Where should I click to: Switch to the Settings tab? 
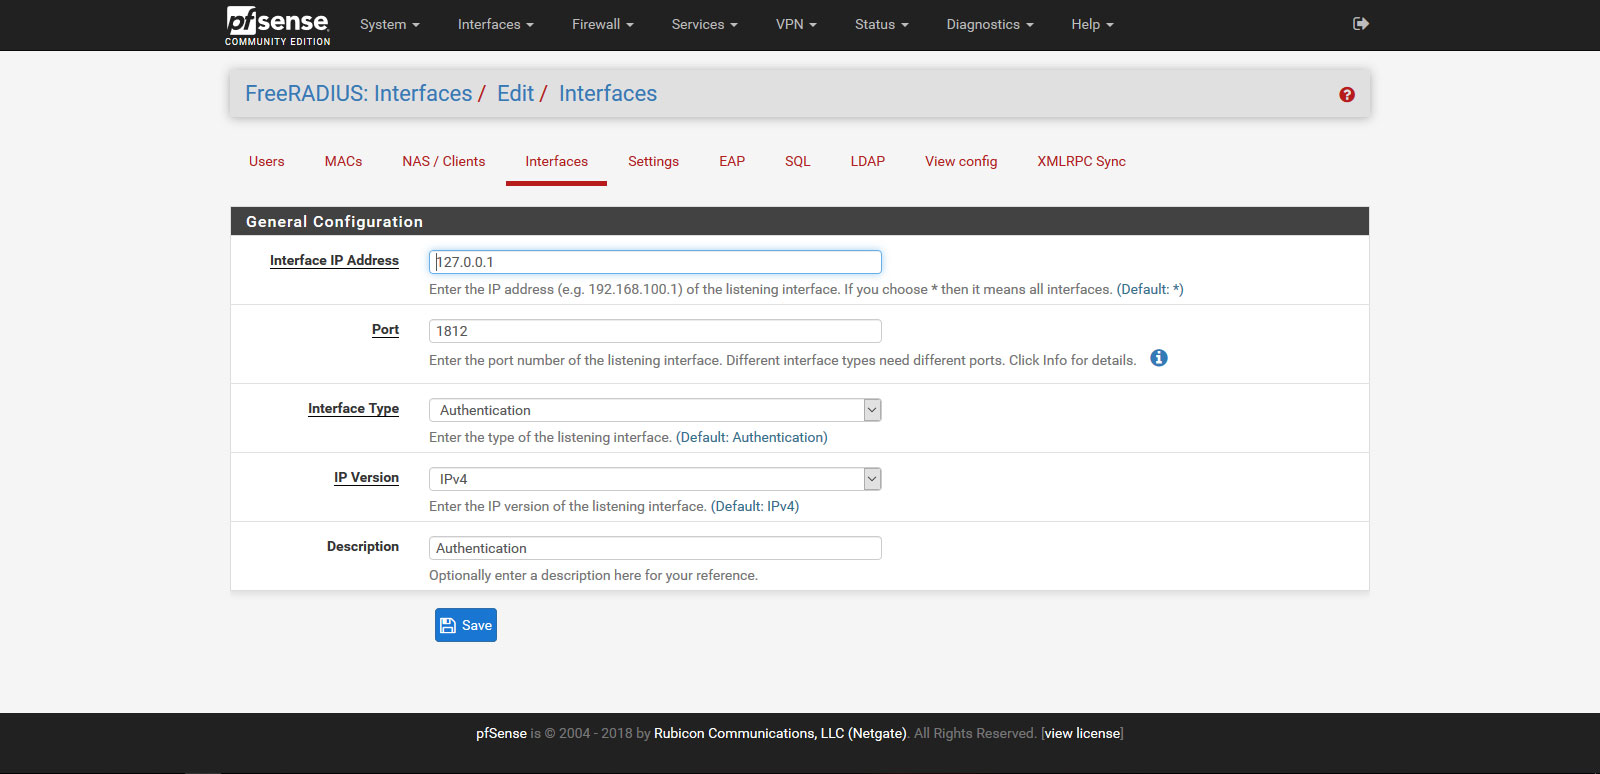pos(654,161)
